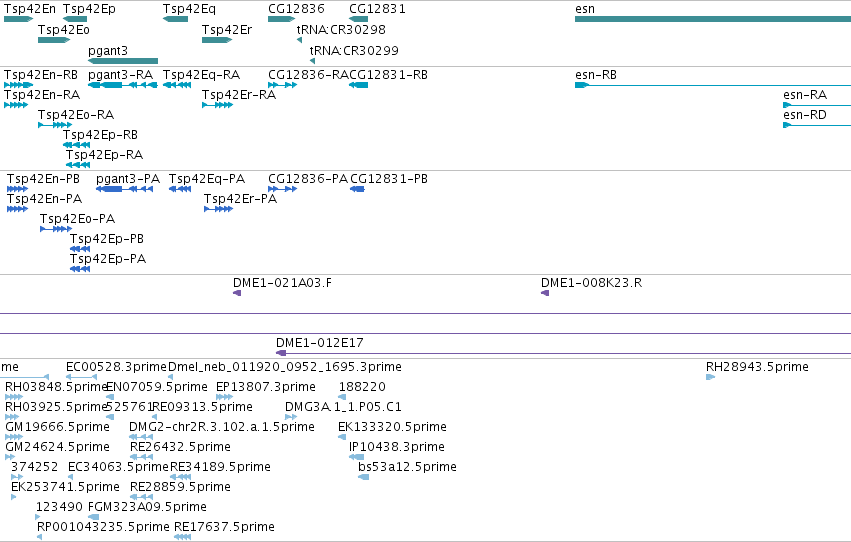Image resolution: width=851 pixels, height=542 pixels.
Task: Select BAC clone DME1-012E17
Action: tap(320, 343)
